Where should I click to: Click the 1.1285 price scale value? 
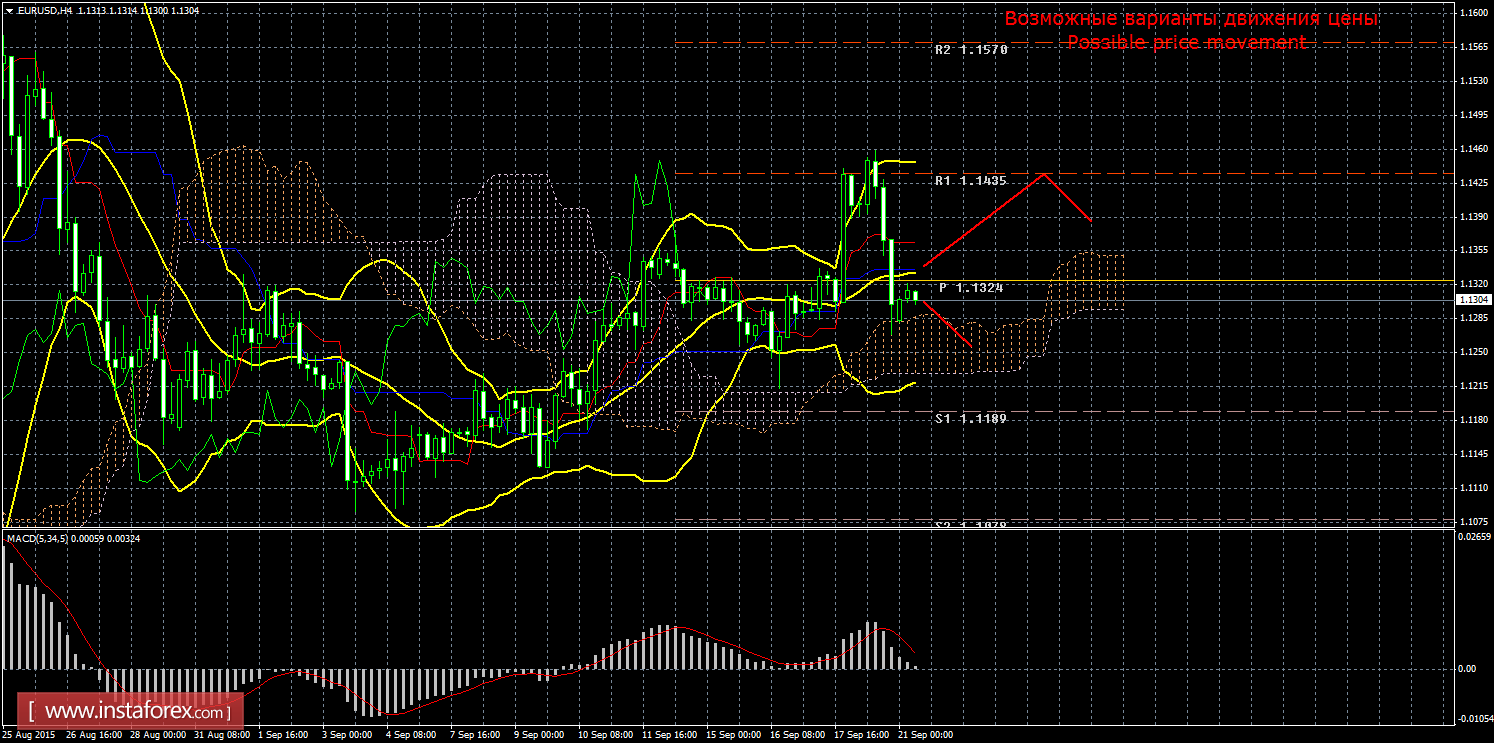(1473, 318)
